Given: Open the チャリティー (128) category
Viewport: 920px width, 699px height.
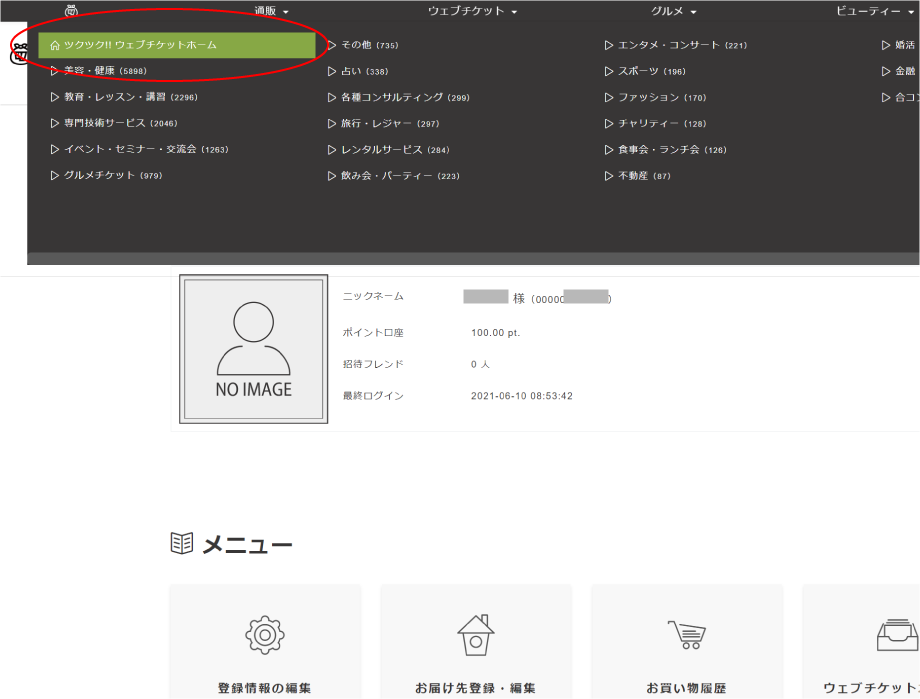Looking at the screenshot, I should click(655, 123).
